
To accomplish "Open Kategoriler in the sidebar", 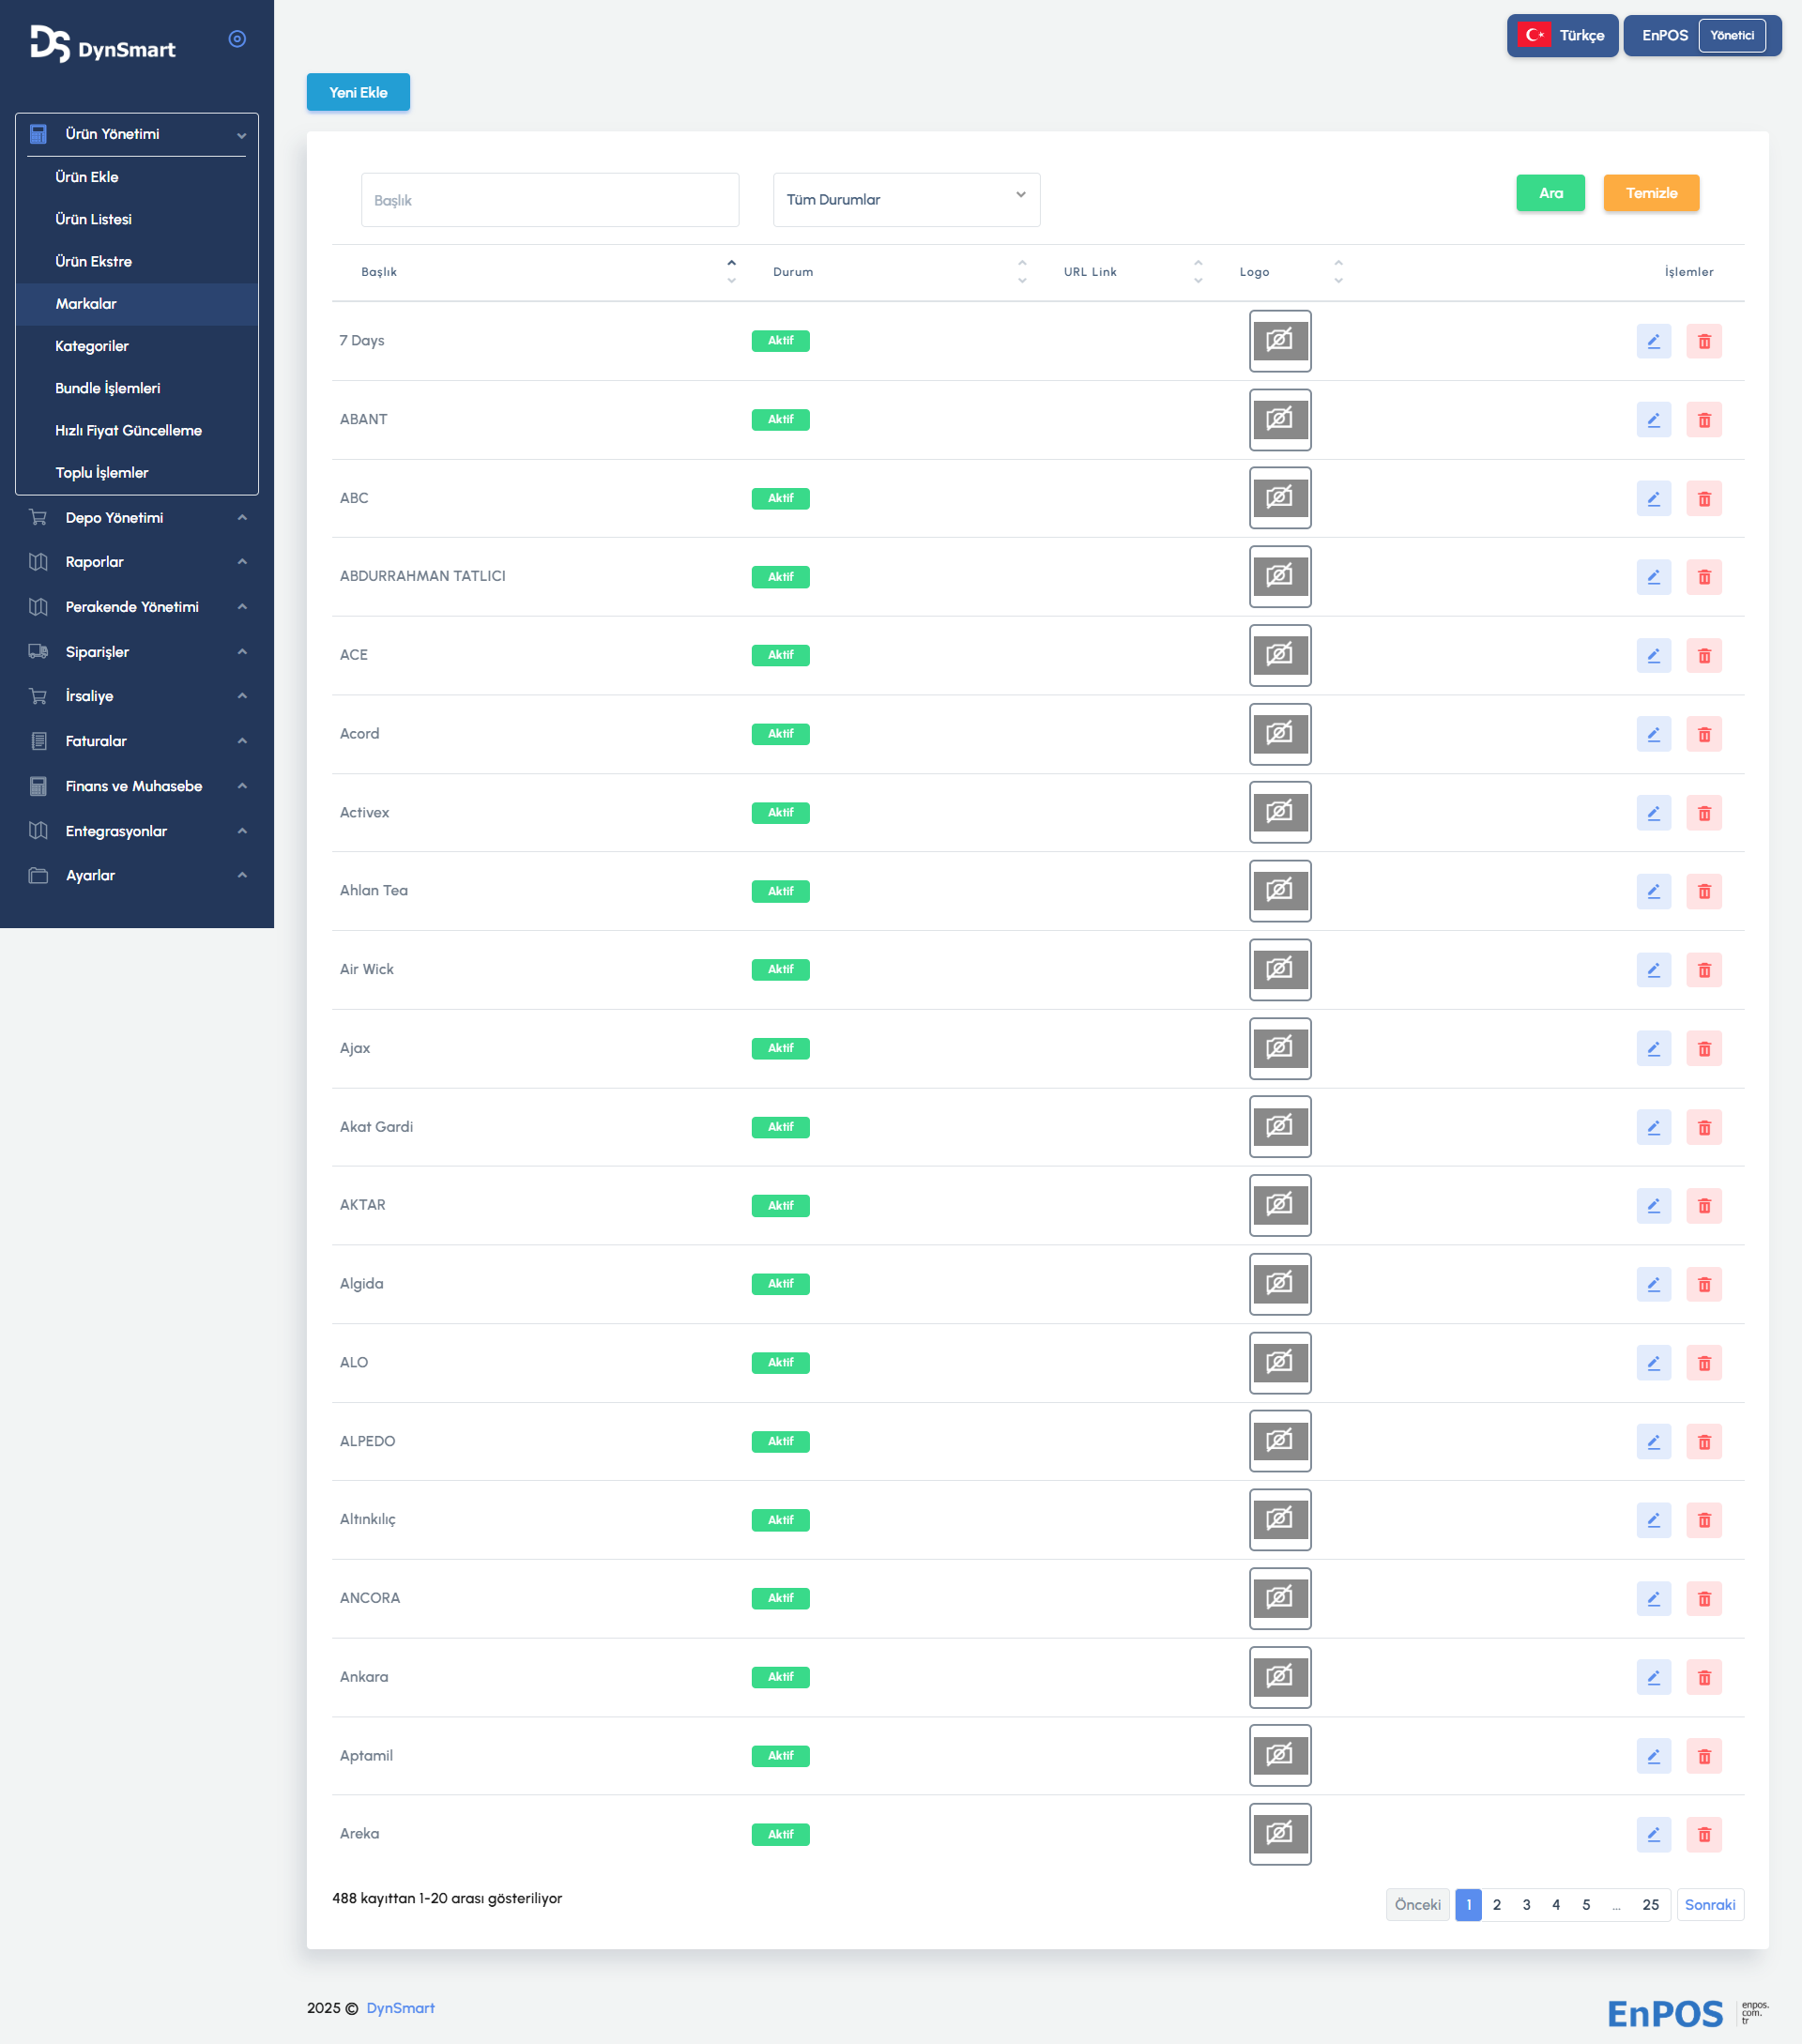I will tap(92, 346).
